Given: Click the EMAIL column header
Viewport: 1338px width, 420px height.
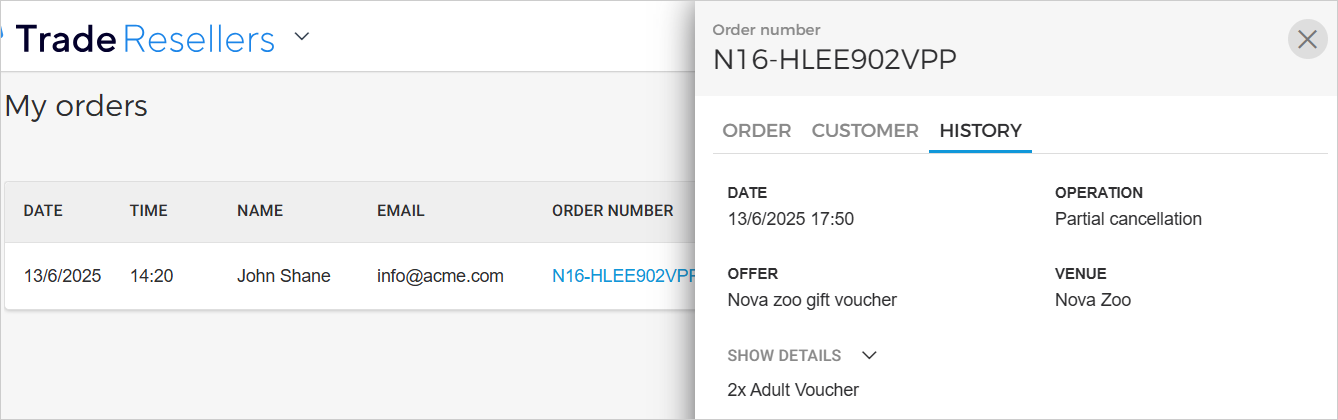Looking at the screenshot, I should coord(401,211).
